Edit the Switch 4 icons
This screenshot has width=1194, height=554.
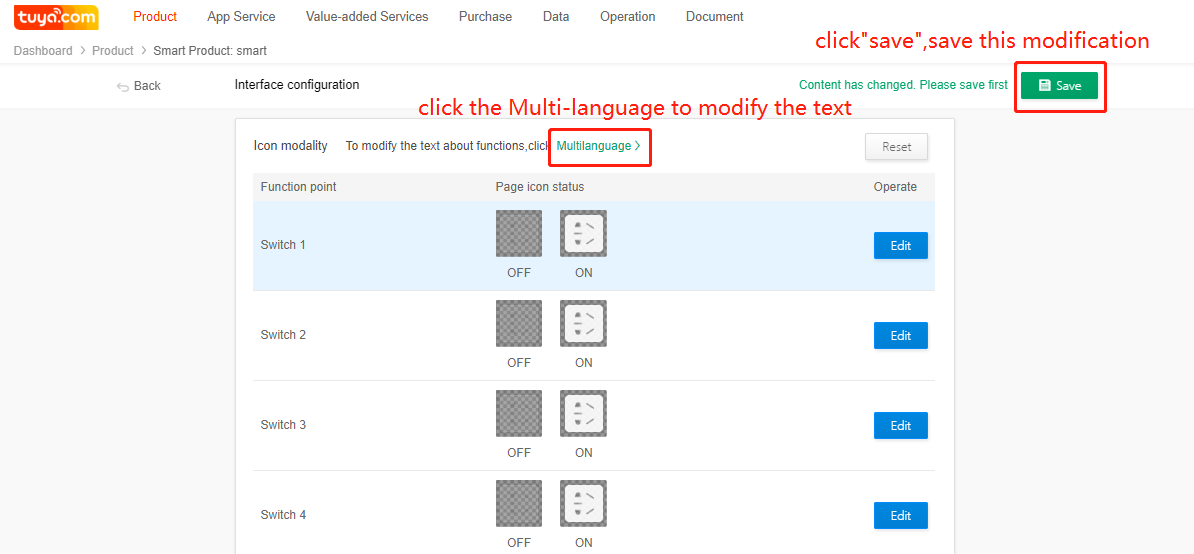[901, 515]
